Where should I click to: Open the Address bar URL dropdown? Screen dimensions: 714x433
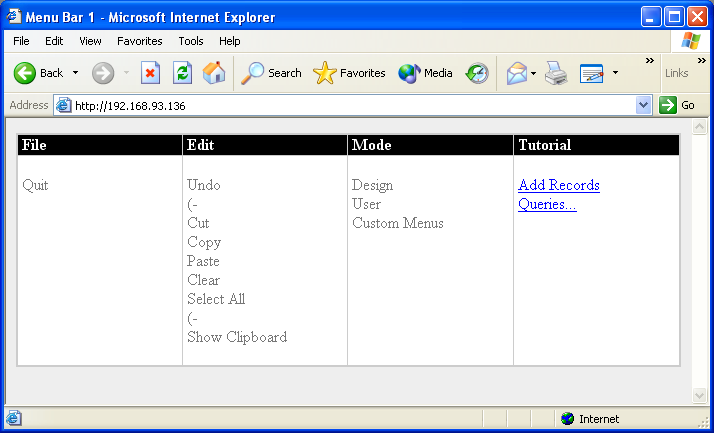(643, 105)
